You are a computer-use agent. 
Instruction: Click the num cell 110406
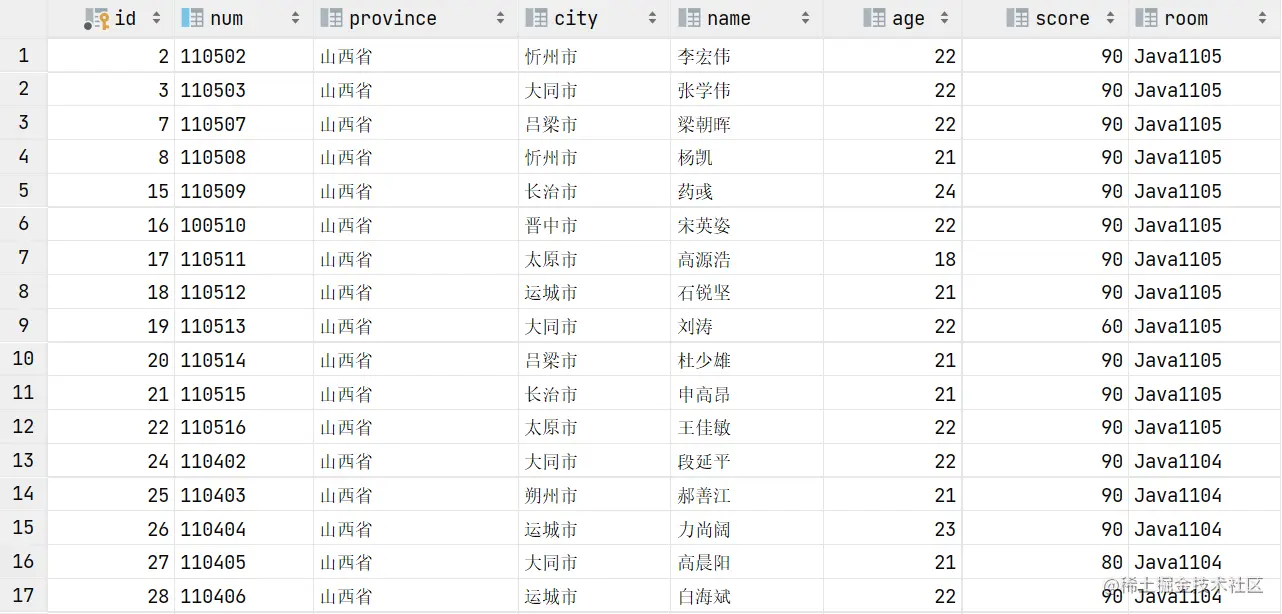click(x=213, y=596)
